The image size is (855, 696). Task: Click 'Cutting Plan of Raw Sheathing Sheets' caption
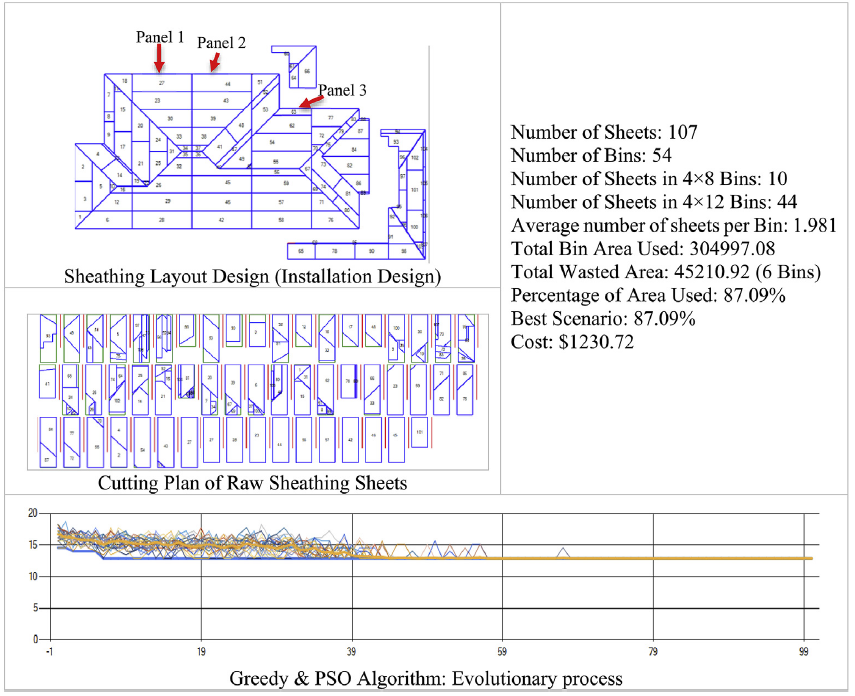tap(252, 484)
